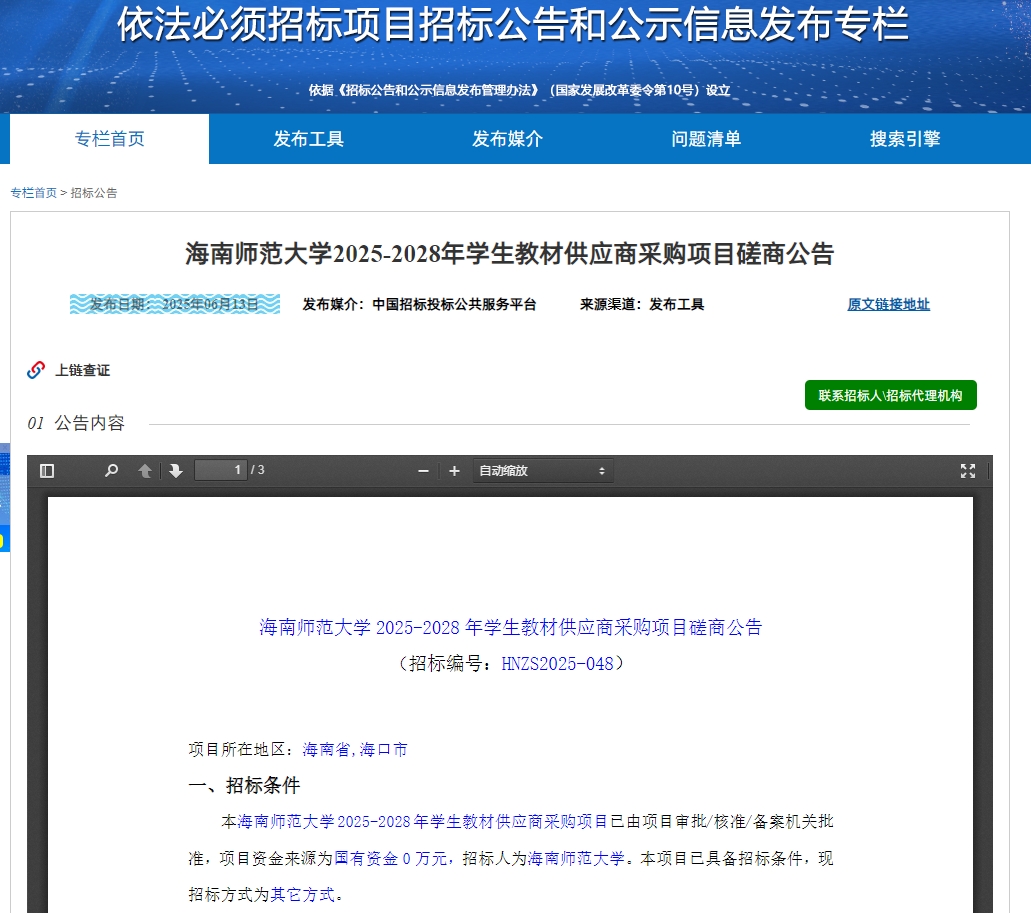
Task: Zoom out the PDF document
Action: (x=423, y=471)
